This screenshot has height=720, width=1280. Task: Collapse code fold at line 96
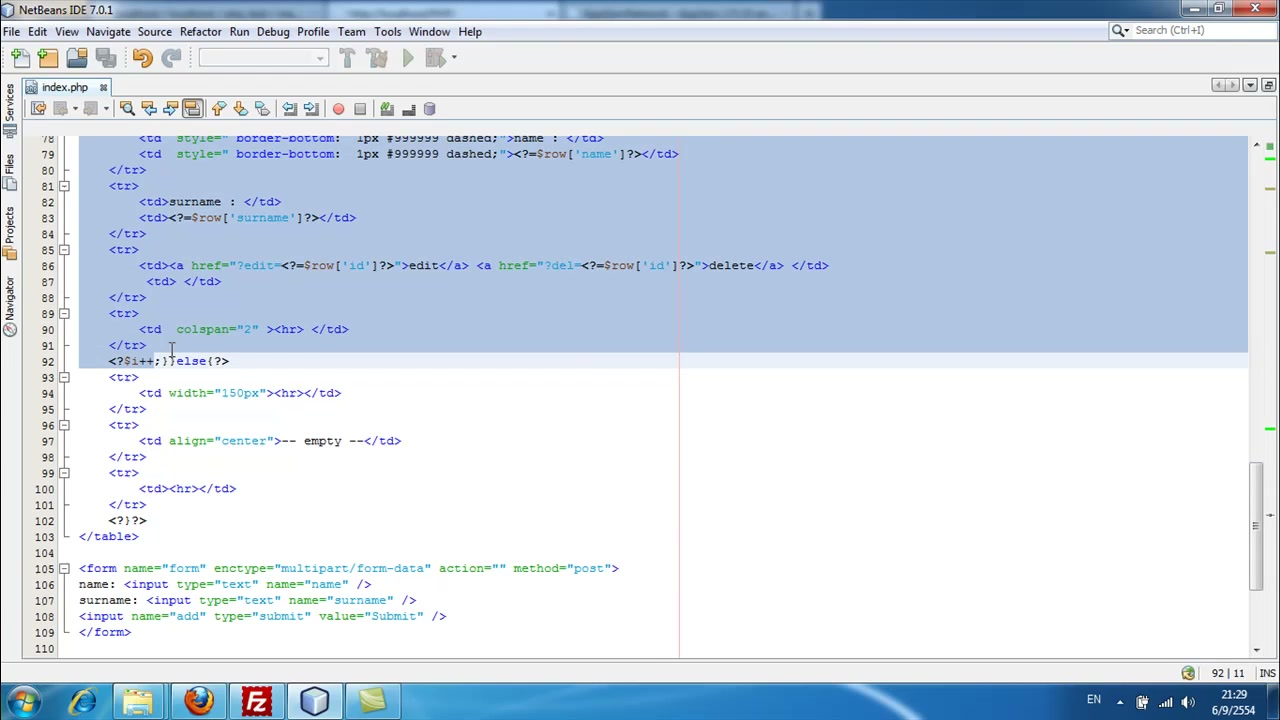[64, 425]
